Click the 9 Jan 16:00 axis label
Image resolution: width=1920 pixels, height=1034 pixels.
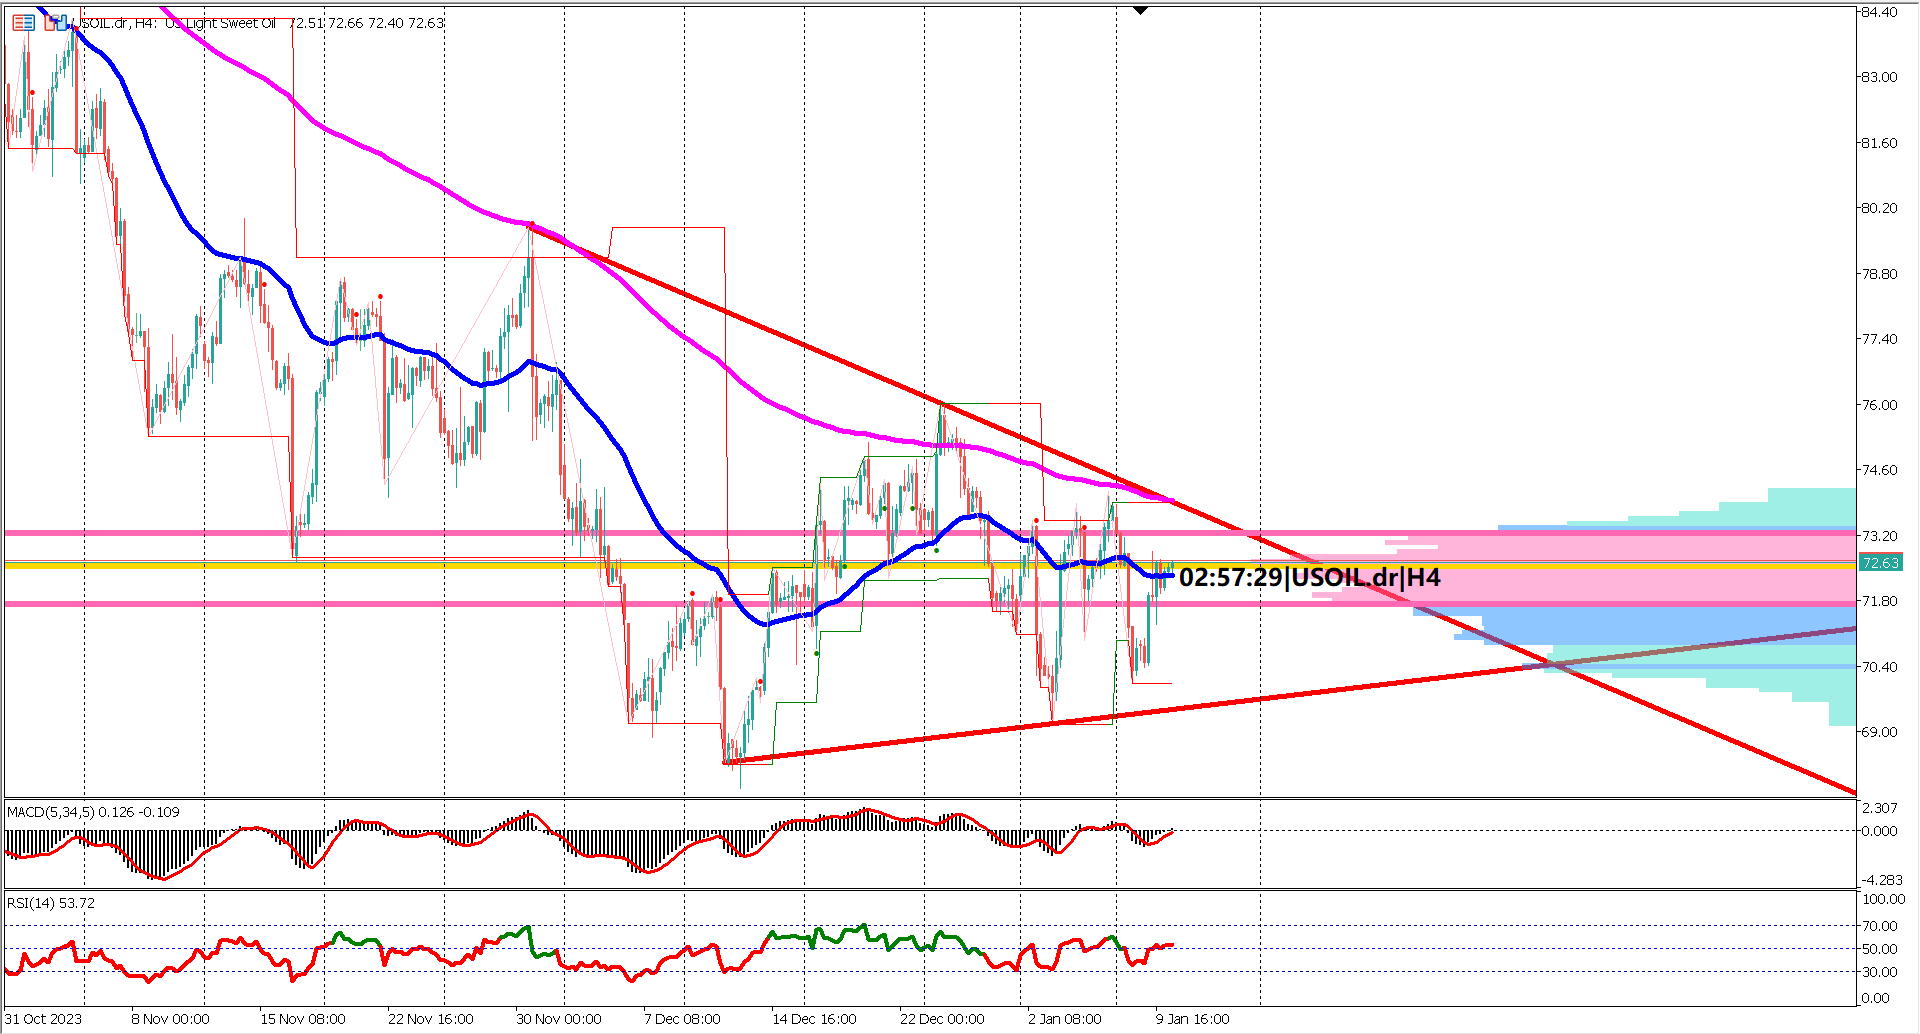pos(1193,1019)
